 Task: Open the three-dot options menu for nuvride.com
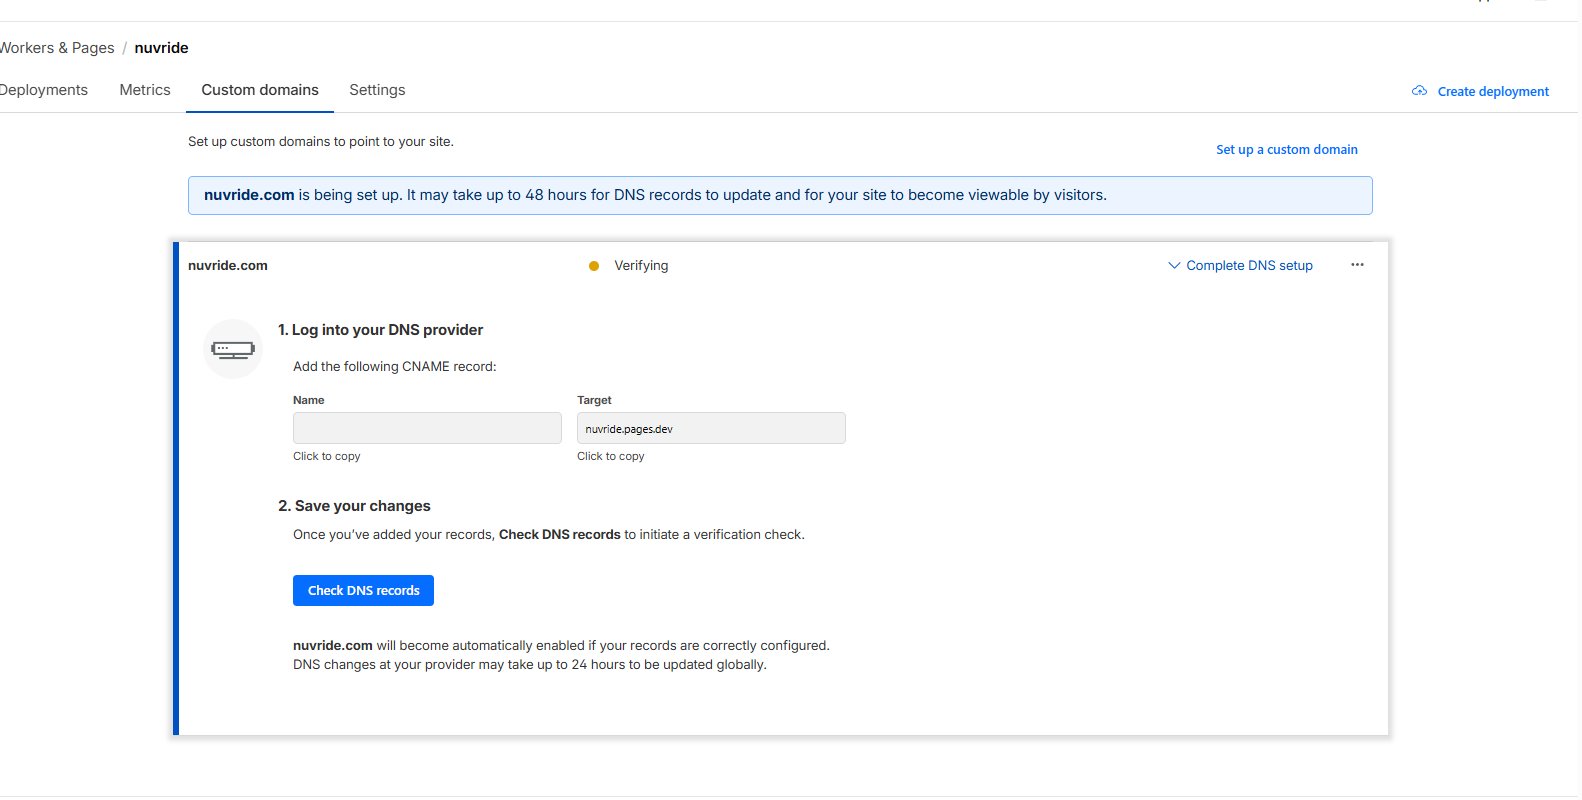tap(1357, 265)
